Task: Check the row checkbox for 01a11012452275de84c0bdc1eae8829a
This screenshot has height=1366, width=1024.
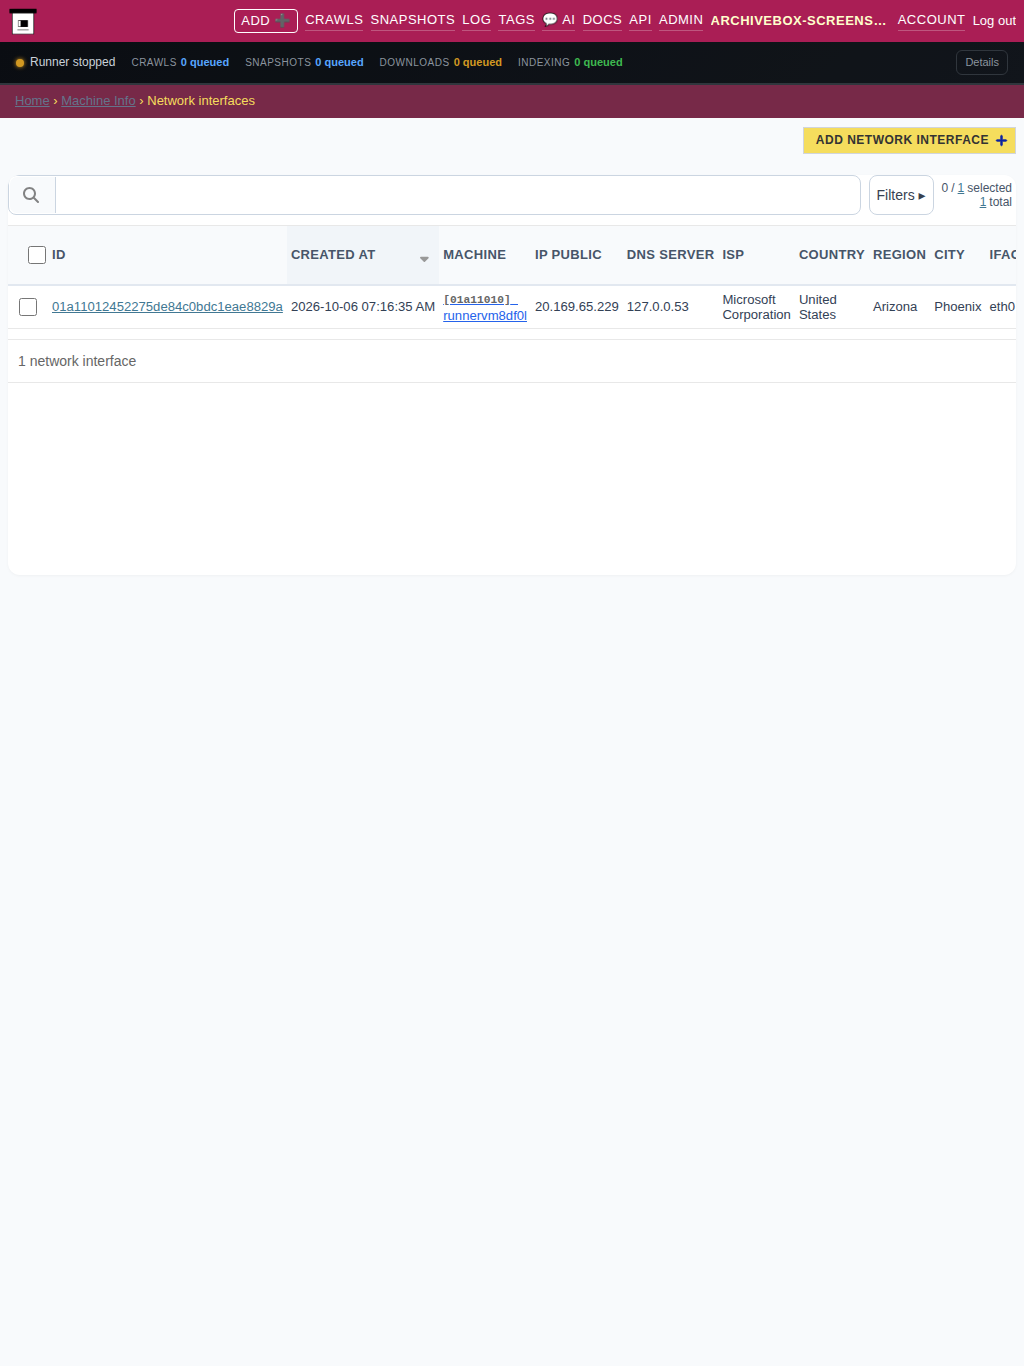Action: pyautogui.click(x=28, y=307)
